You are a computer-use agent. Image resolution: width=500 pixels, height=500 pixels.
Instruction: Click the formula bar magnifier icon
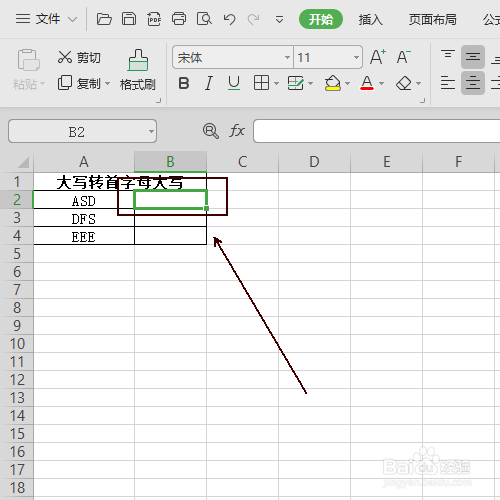[211, 131]
